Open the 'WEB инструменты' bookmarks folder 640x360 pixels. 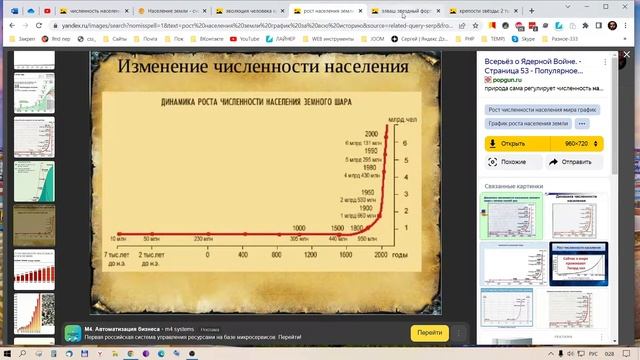click(x=329, y=39)
